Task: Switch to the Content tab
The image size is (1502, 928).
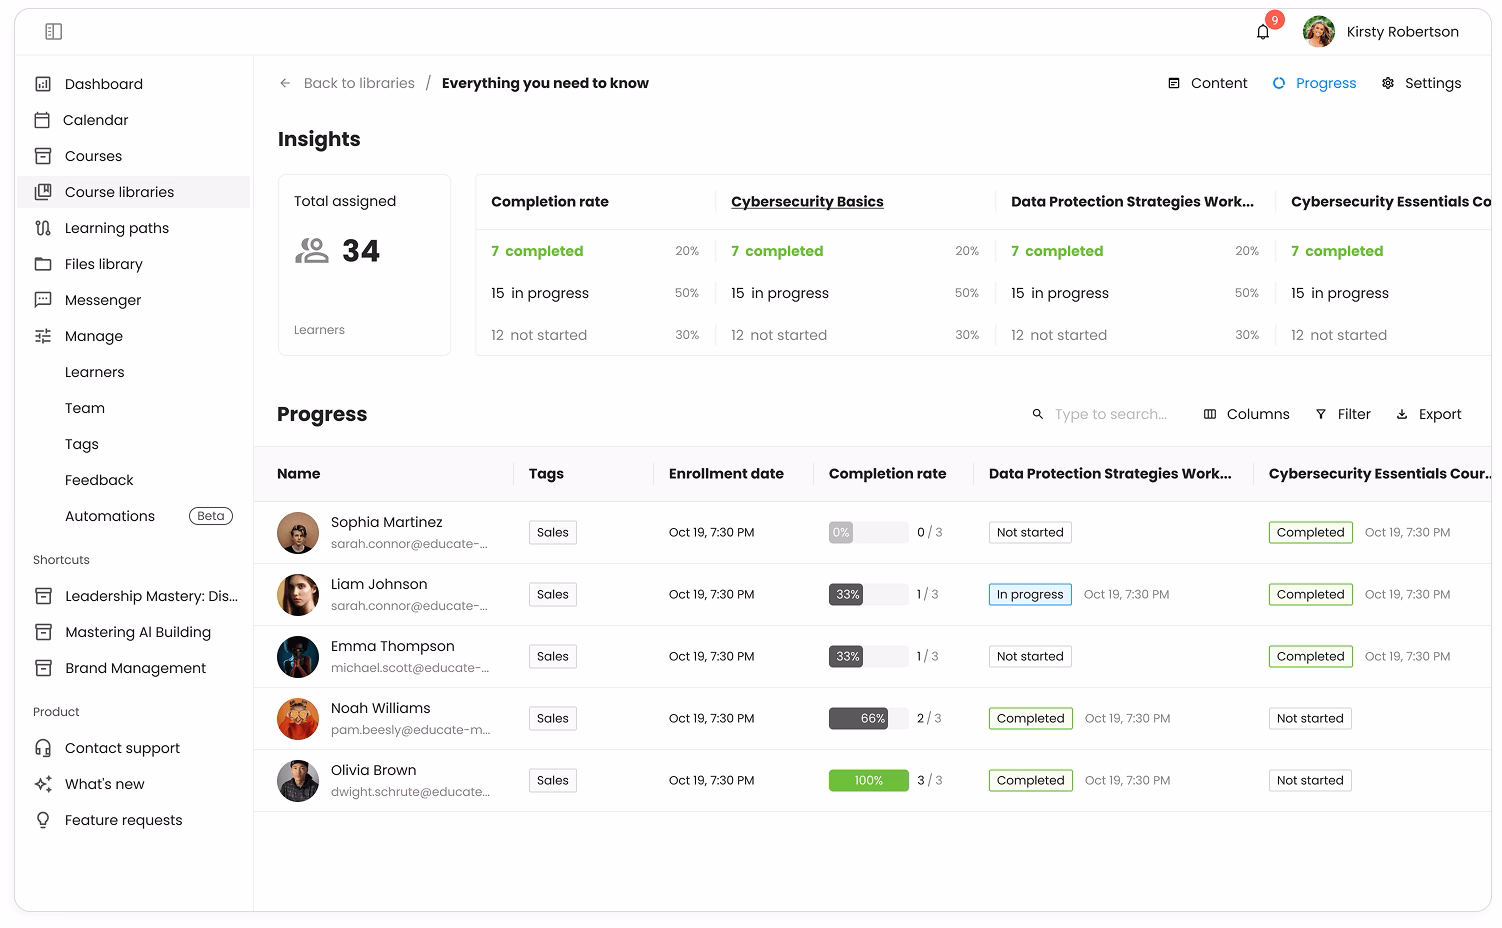Action: [1207, 83]
